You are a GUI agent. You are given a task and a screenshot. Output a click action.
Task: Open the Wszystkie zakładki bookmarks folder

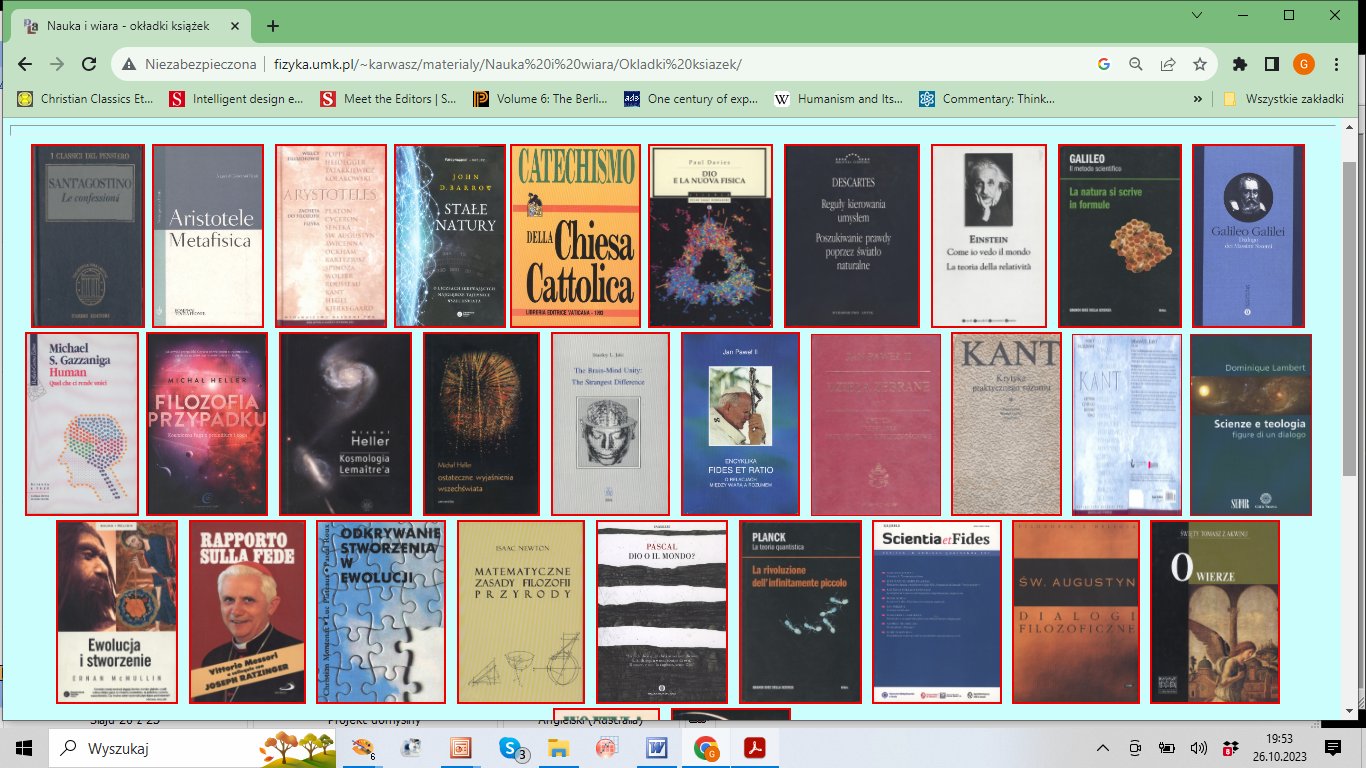click(x=1283, y=99)
